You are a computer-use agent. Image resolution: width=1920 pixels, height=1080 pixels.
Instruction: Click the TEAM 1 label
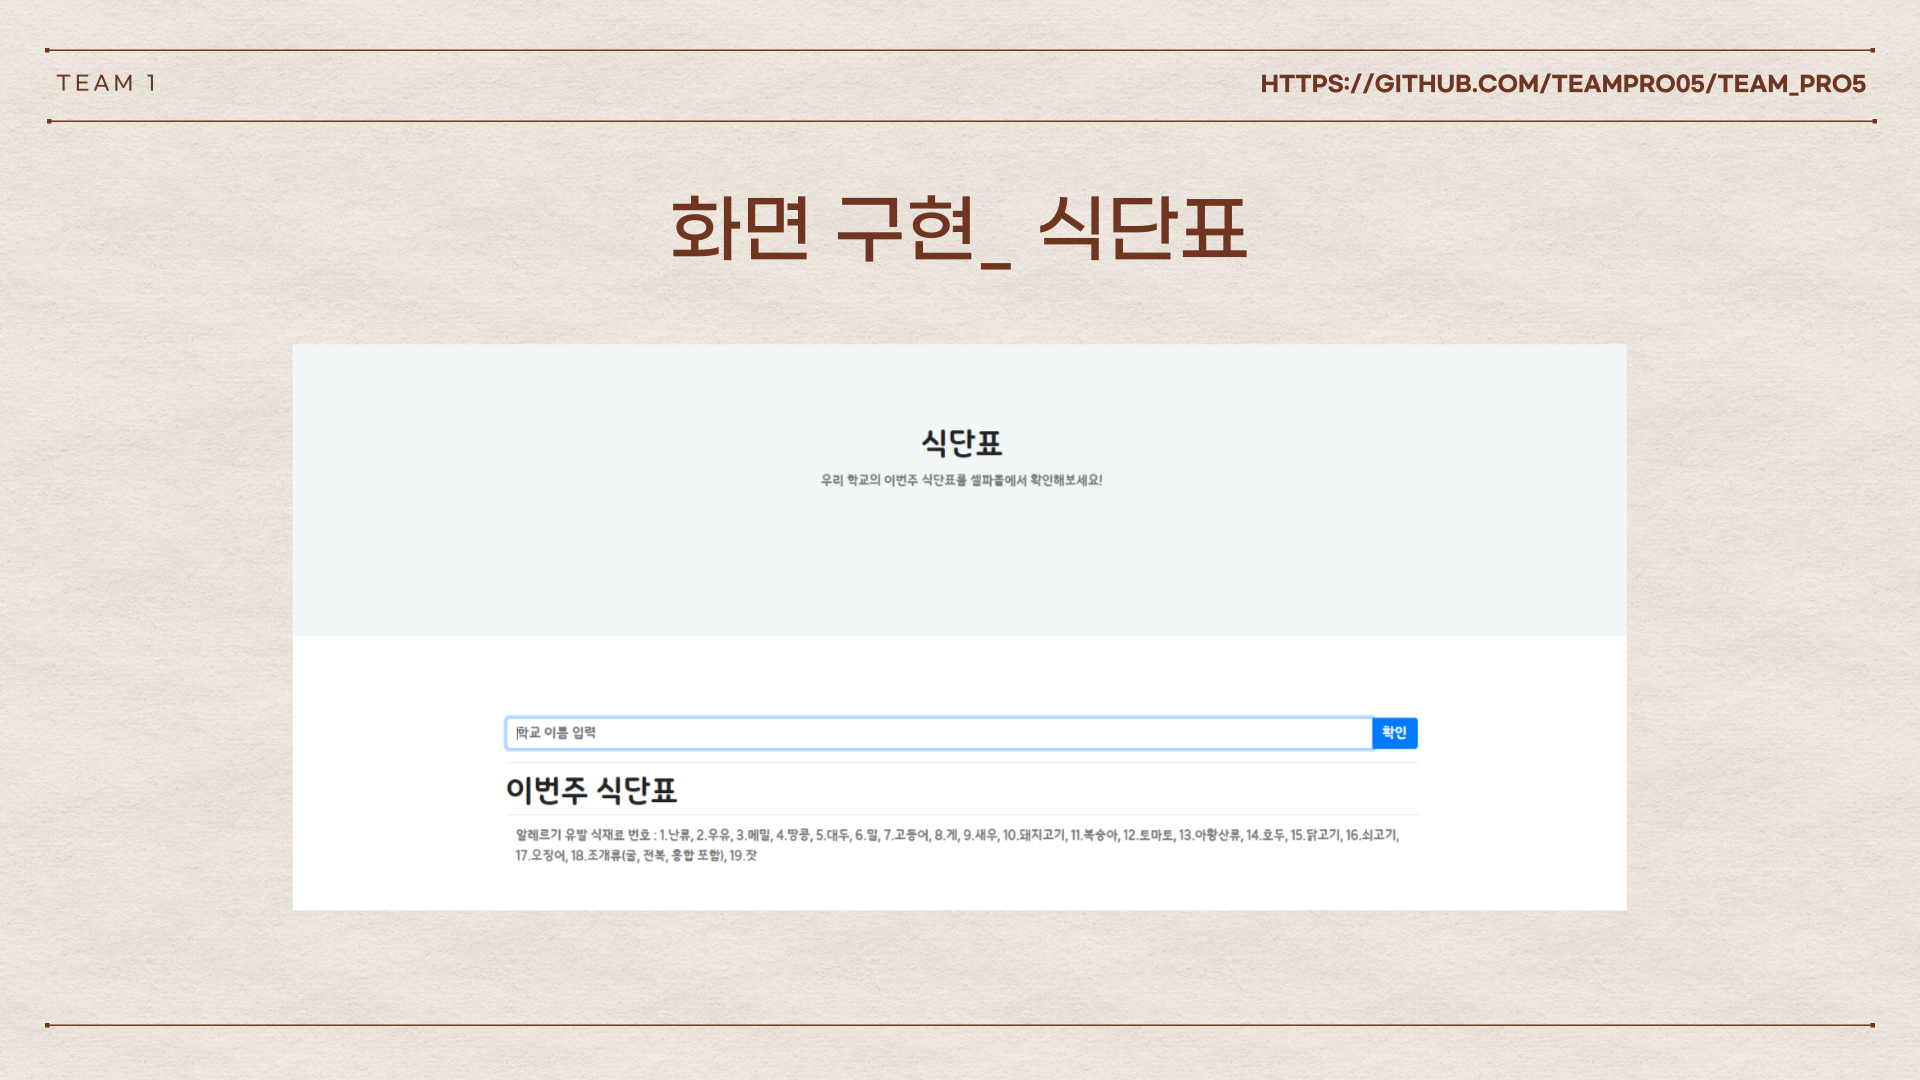click(106, 83)
